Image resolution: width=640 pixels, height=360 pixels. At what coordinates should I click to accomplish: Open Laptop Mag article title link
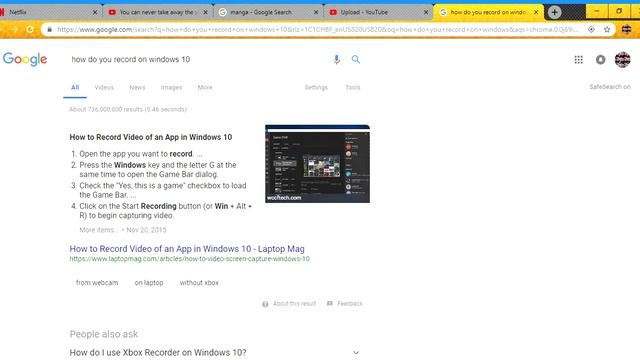click(x=187, y=249)
